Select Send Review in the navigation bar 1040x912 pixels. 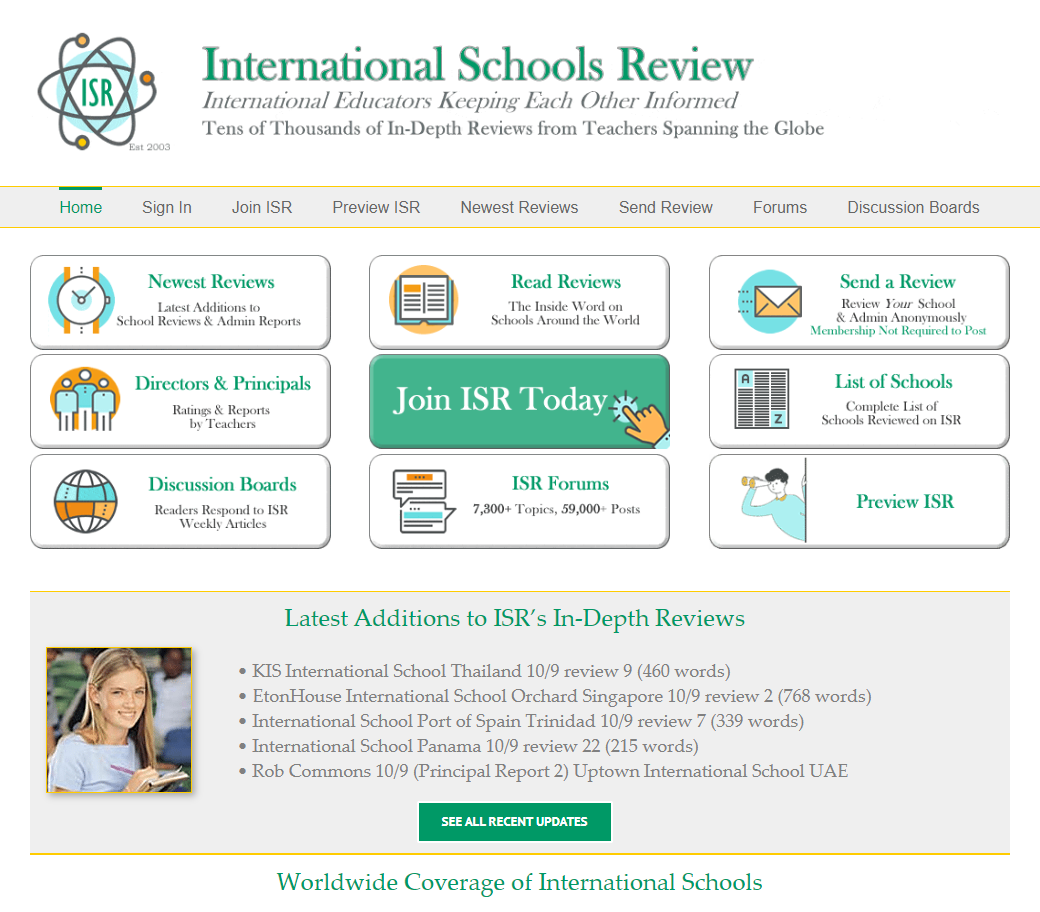click(665, 208)
